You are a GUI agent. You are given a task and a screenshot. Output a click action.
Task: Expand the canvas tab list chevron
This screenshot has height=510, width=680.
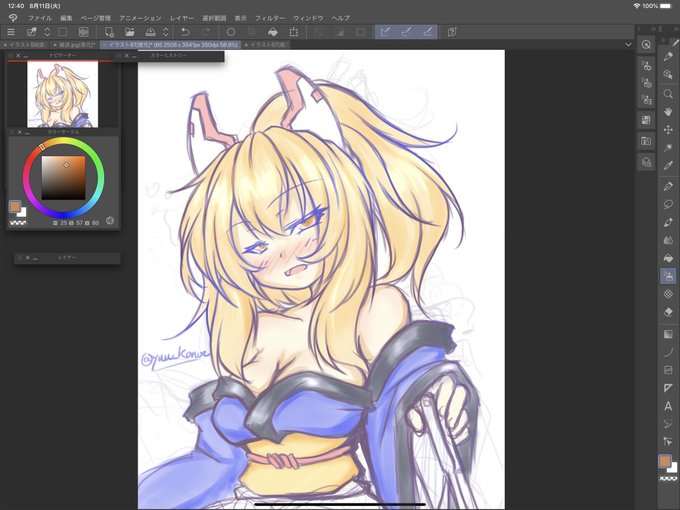point(628,45)
